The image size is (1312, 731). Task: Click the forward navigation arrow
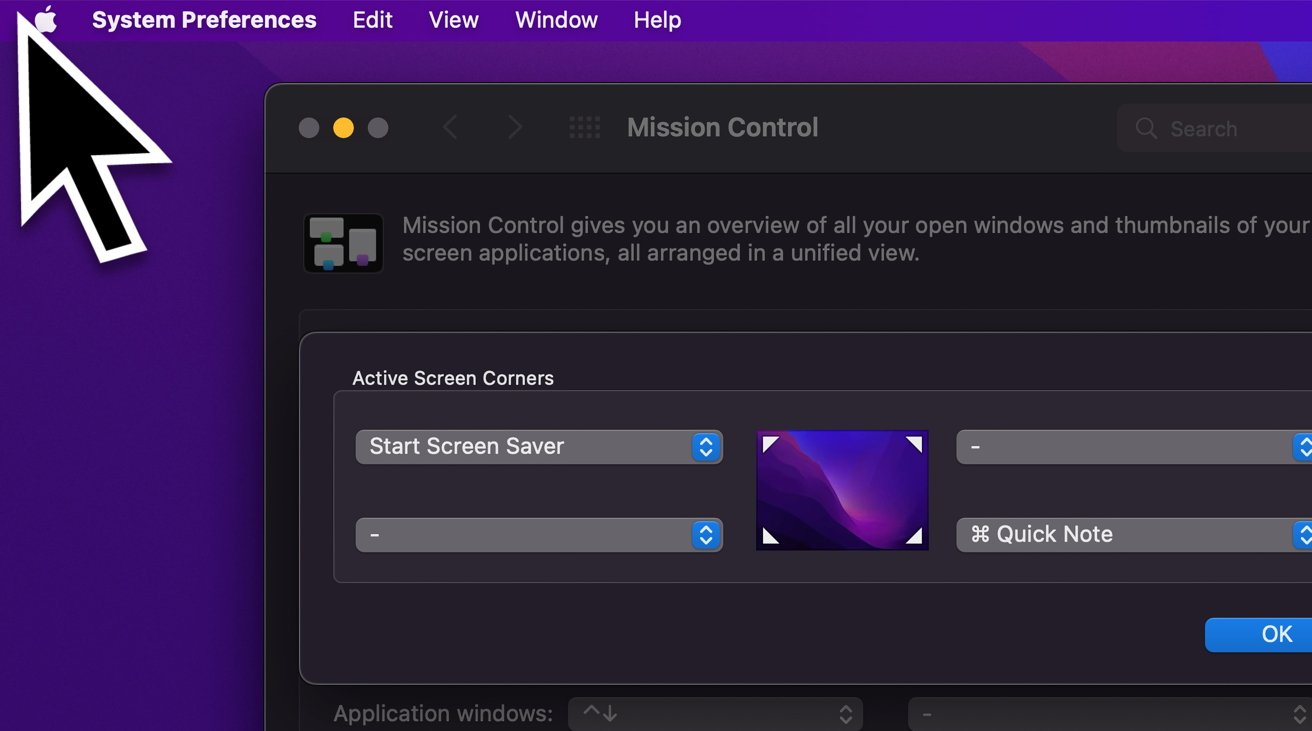point(515,127)
